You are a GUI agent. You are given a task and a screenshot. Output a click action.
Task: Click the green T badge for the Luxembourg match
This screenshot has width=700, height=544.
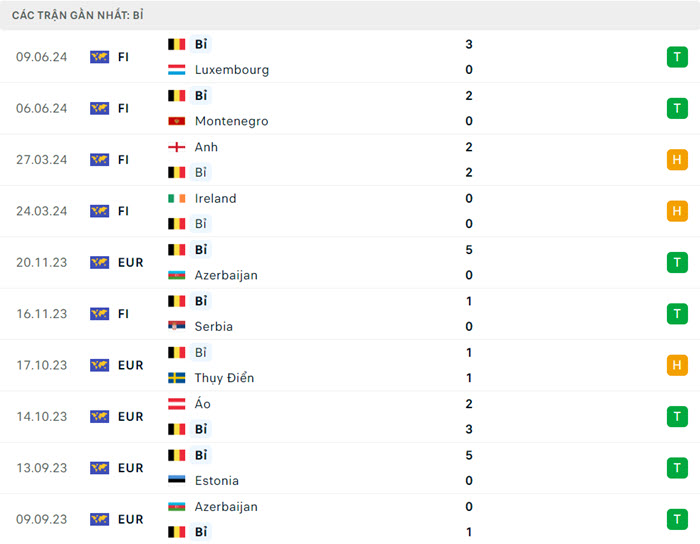coord(677,57)
